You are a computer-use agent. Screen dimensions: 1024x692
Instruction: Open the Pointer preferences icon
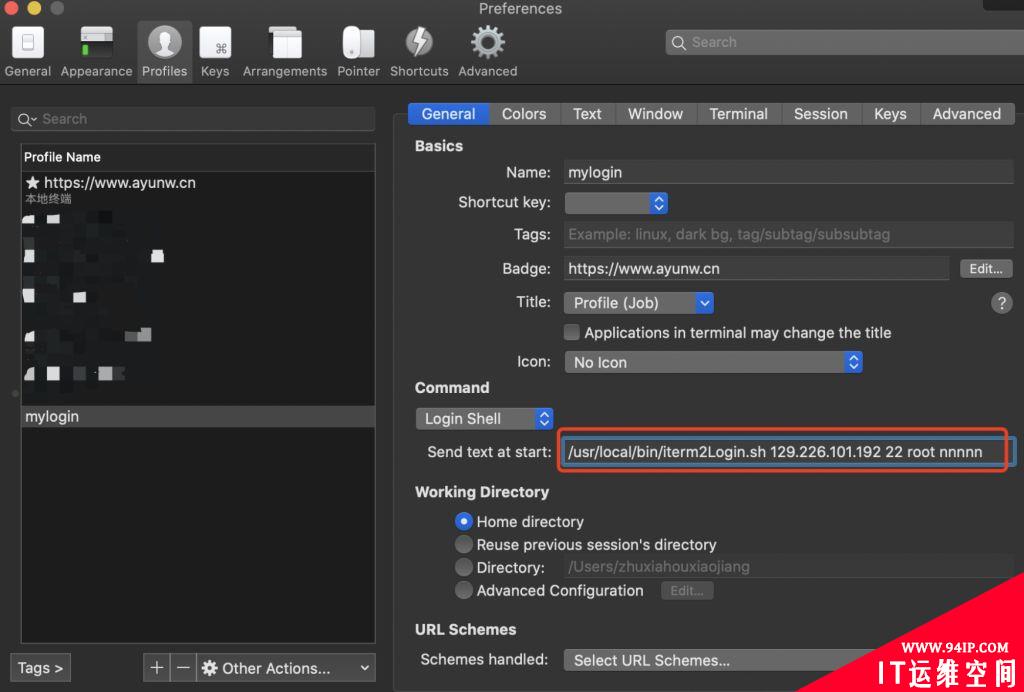[359, 43]
